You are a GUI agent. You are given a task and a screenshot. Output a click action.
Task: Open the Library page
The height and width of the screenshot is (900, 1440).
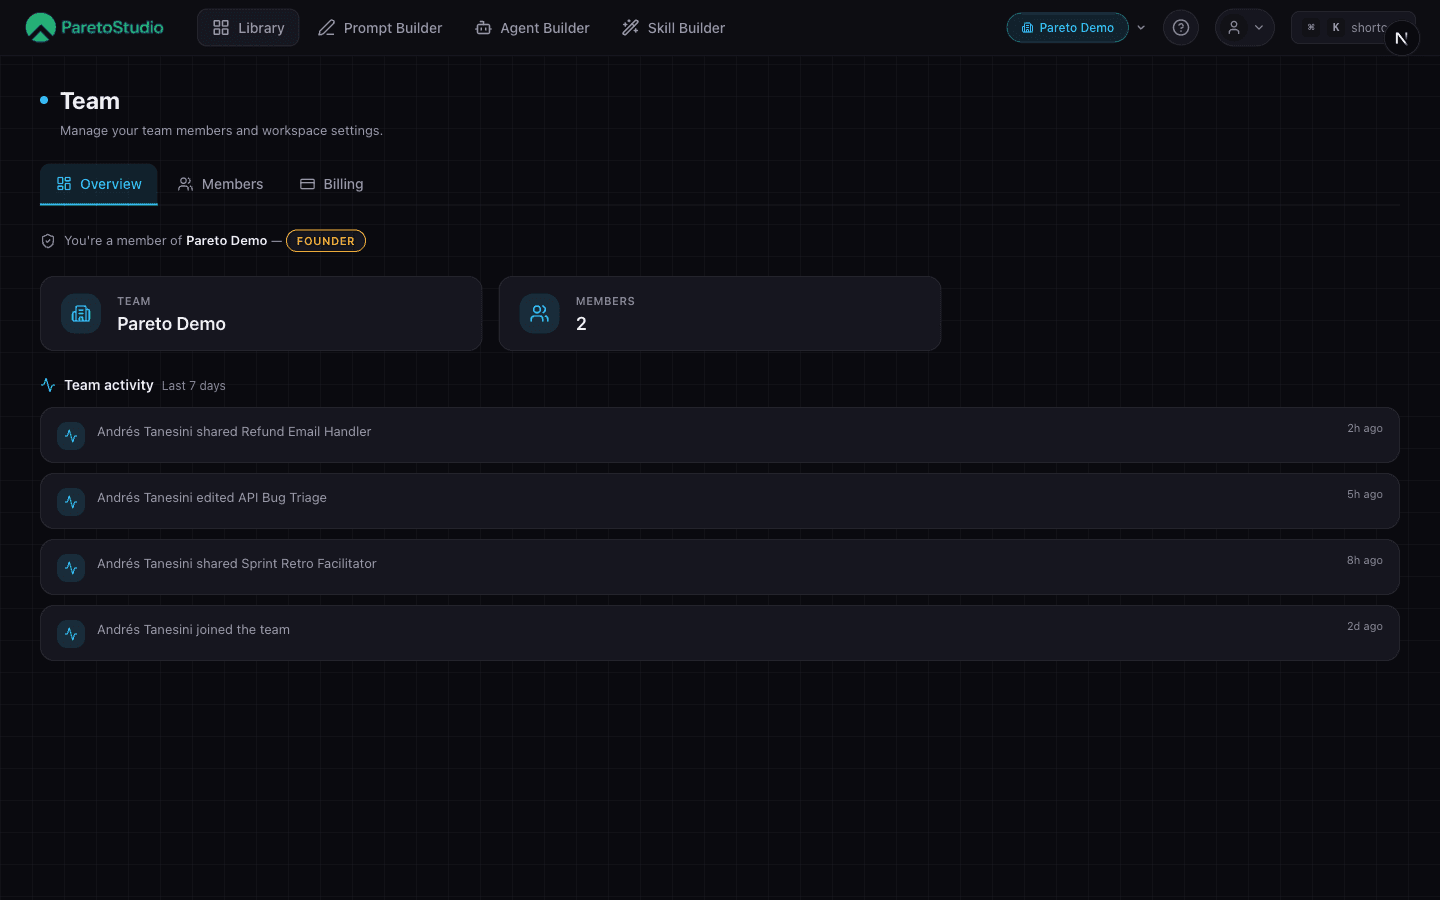248,28
